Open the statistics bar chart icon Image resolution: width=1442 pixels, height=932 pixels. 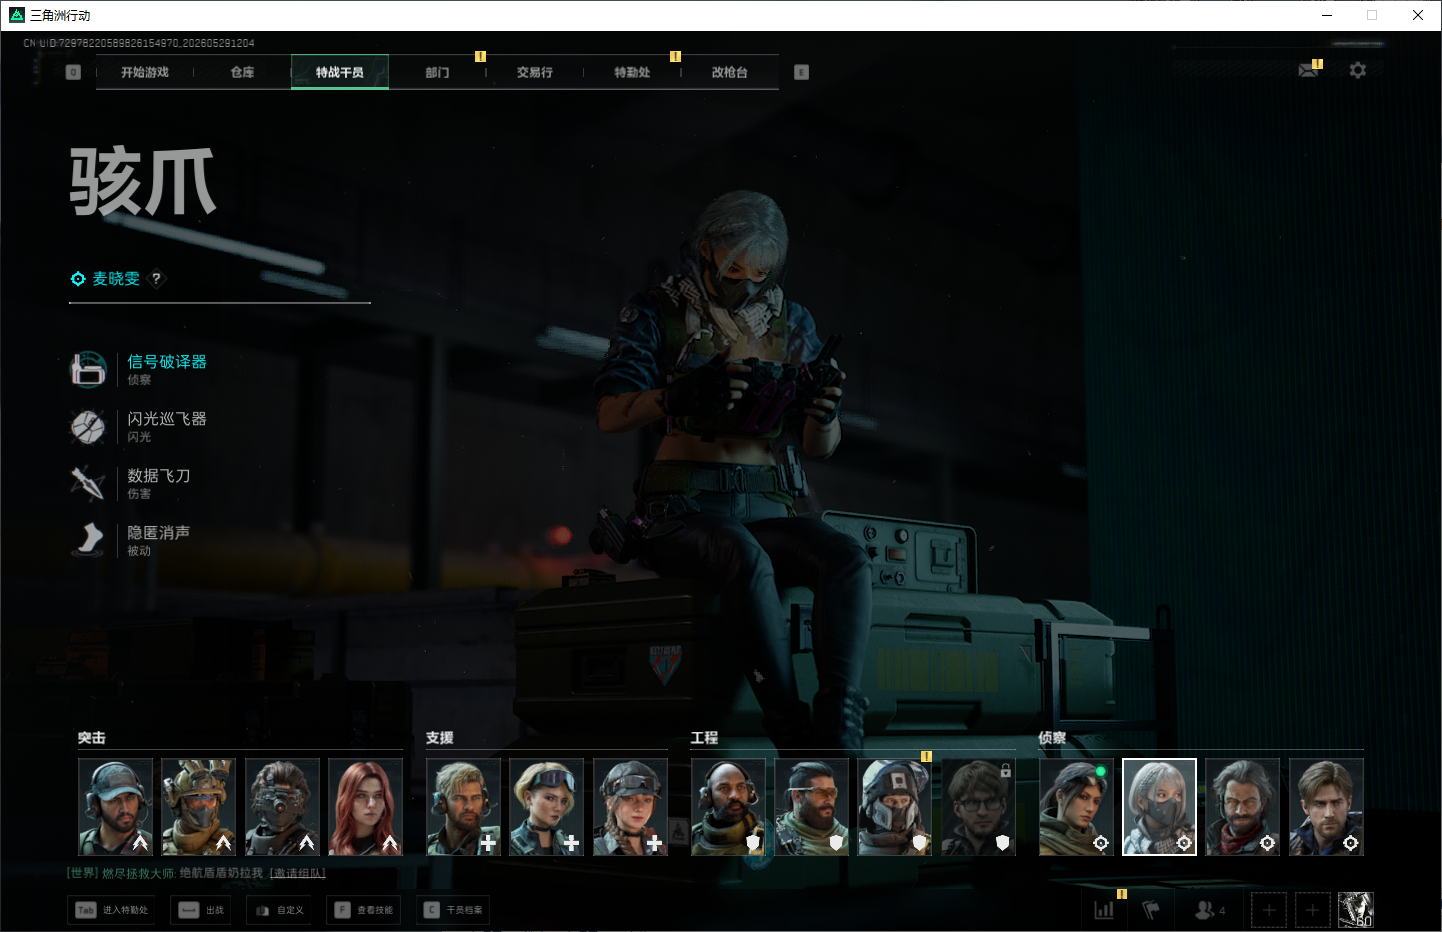tap(1104, 910)
